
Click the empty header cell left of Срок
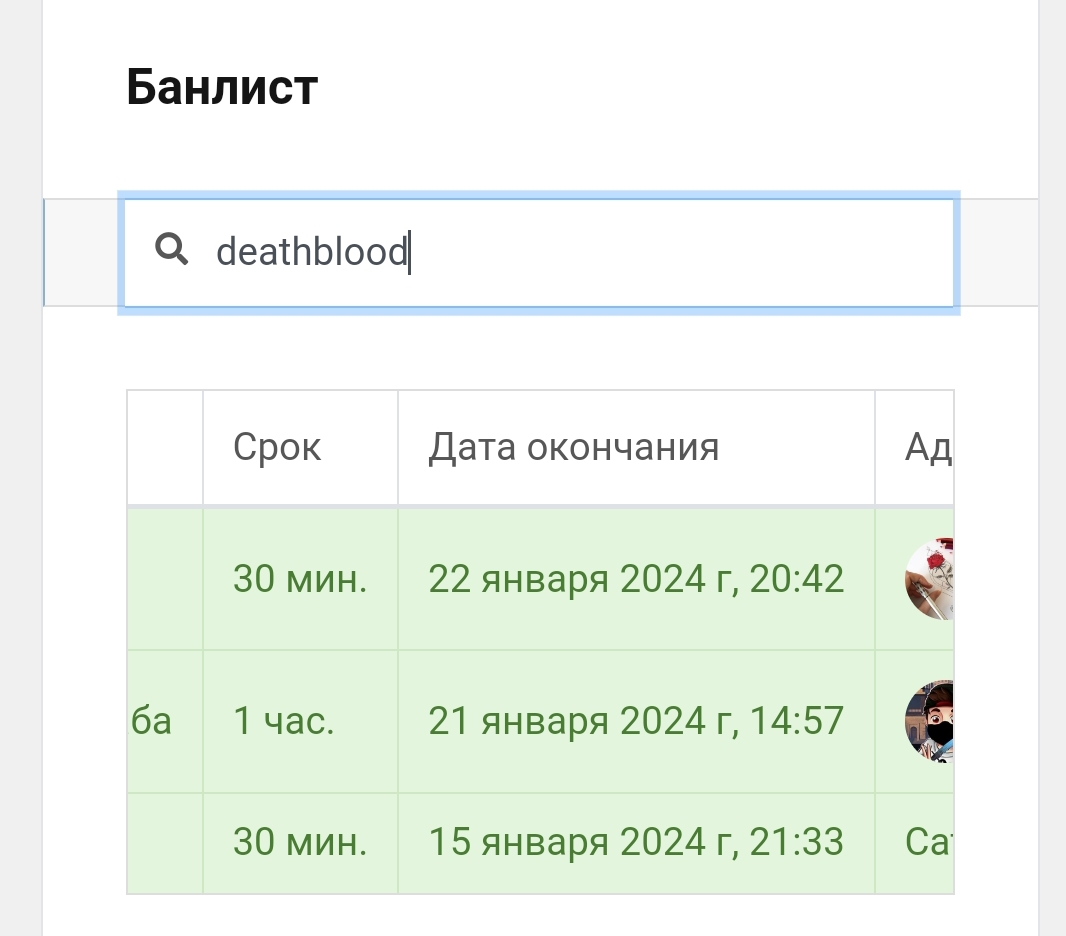coord(165,447)
